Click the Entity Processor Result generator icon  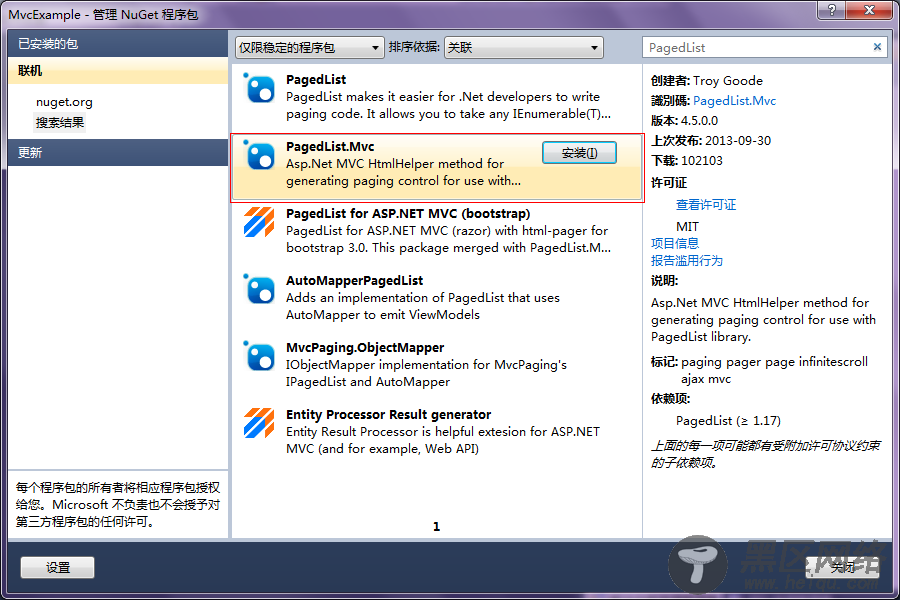(259, 423)
